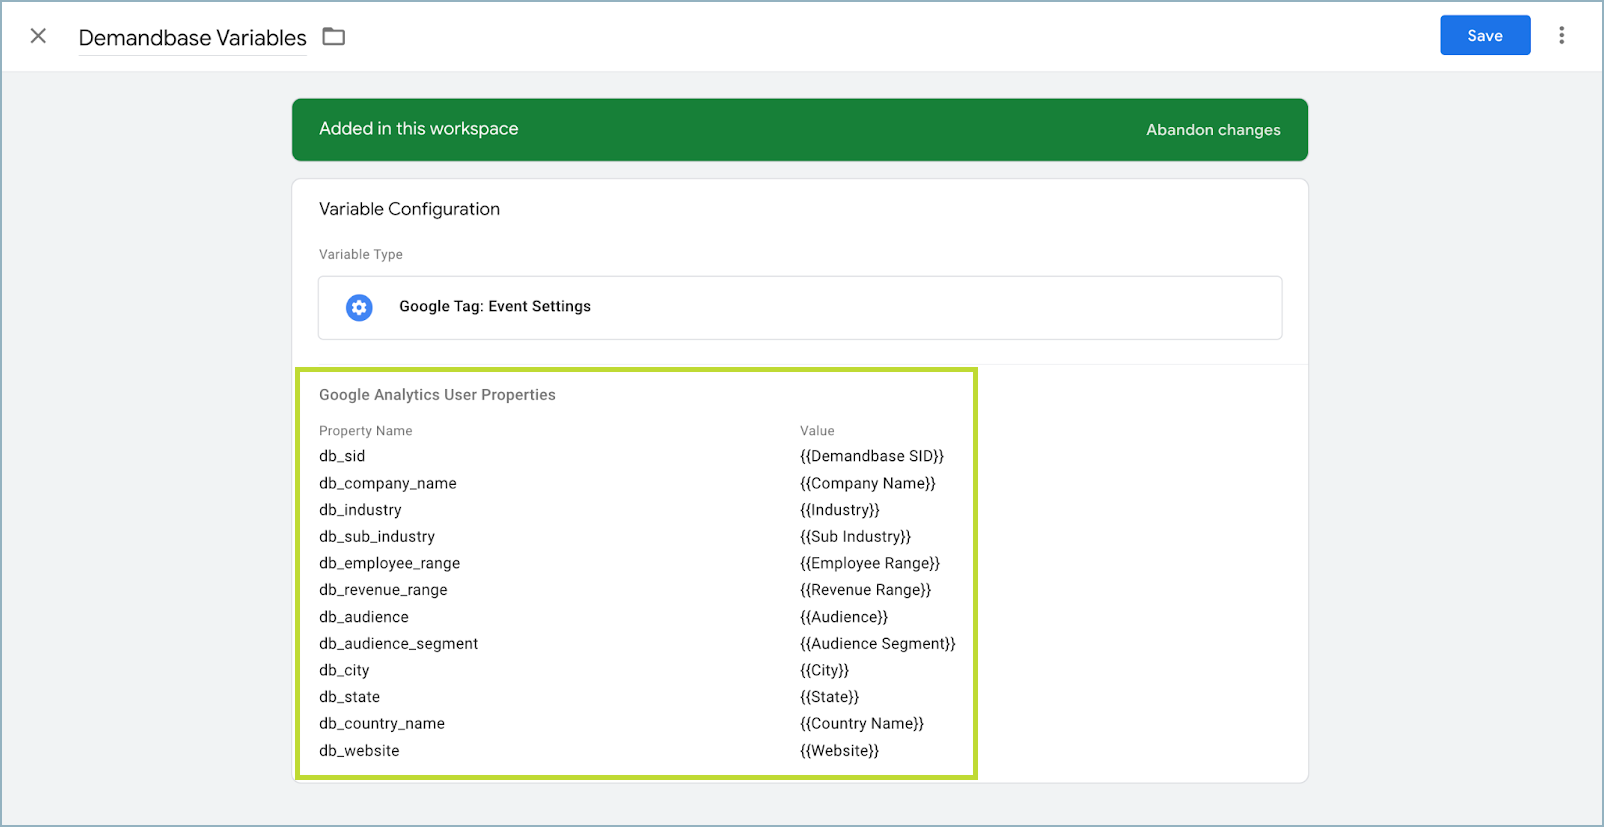The height and width of the screenshot is (827, 1604).
Task: Click Abandon changes
Action: (x=1213, y=130)
